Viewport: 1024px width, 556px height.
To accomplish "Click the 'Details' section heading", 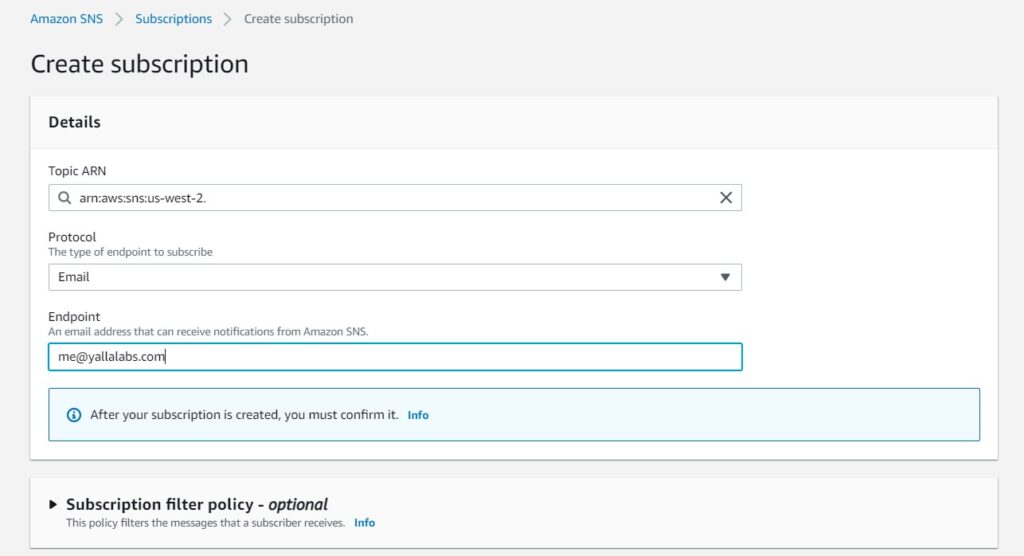I will [x=74, y=122].
